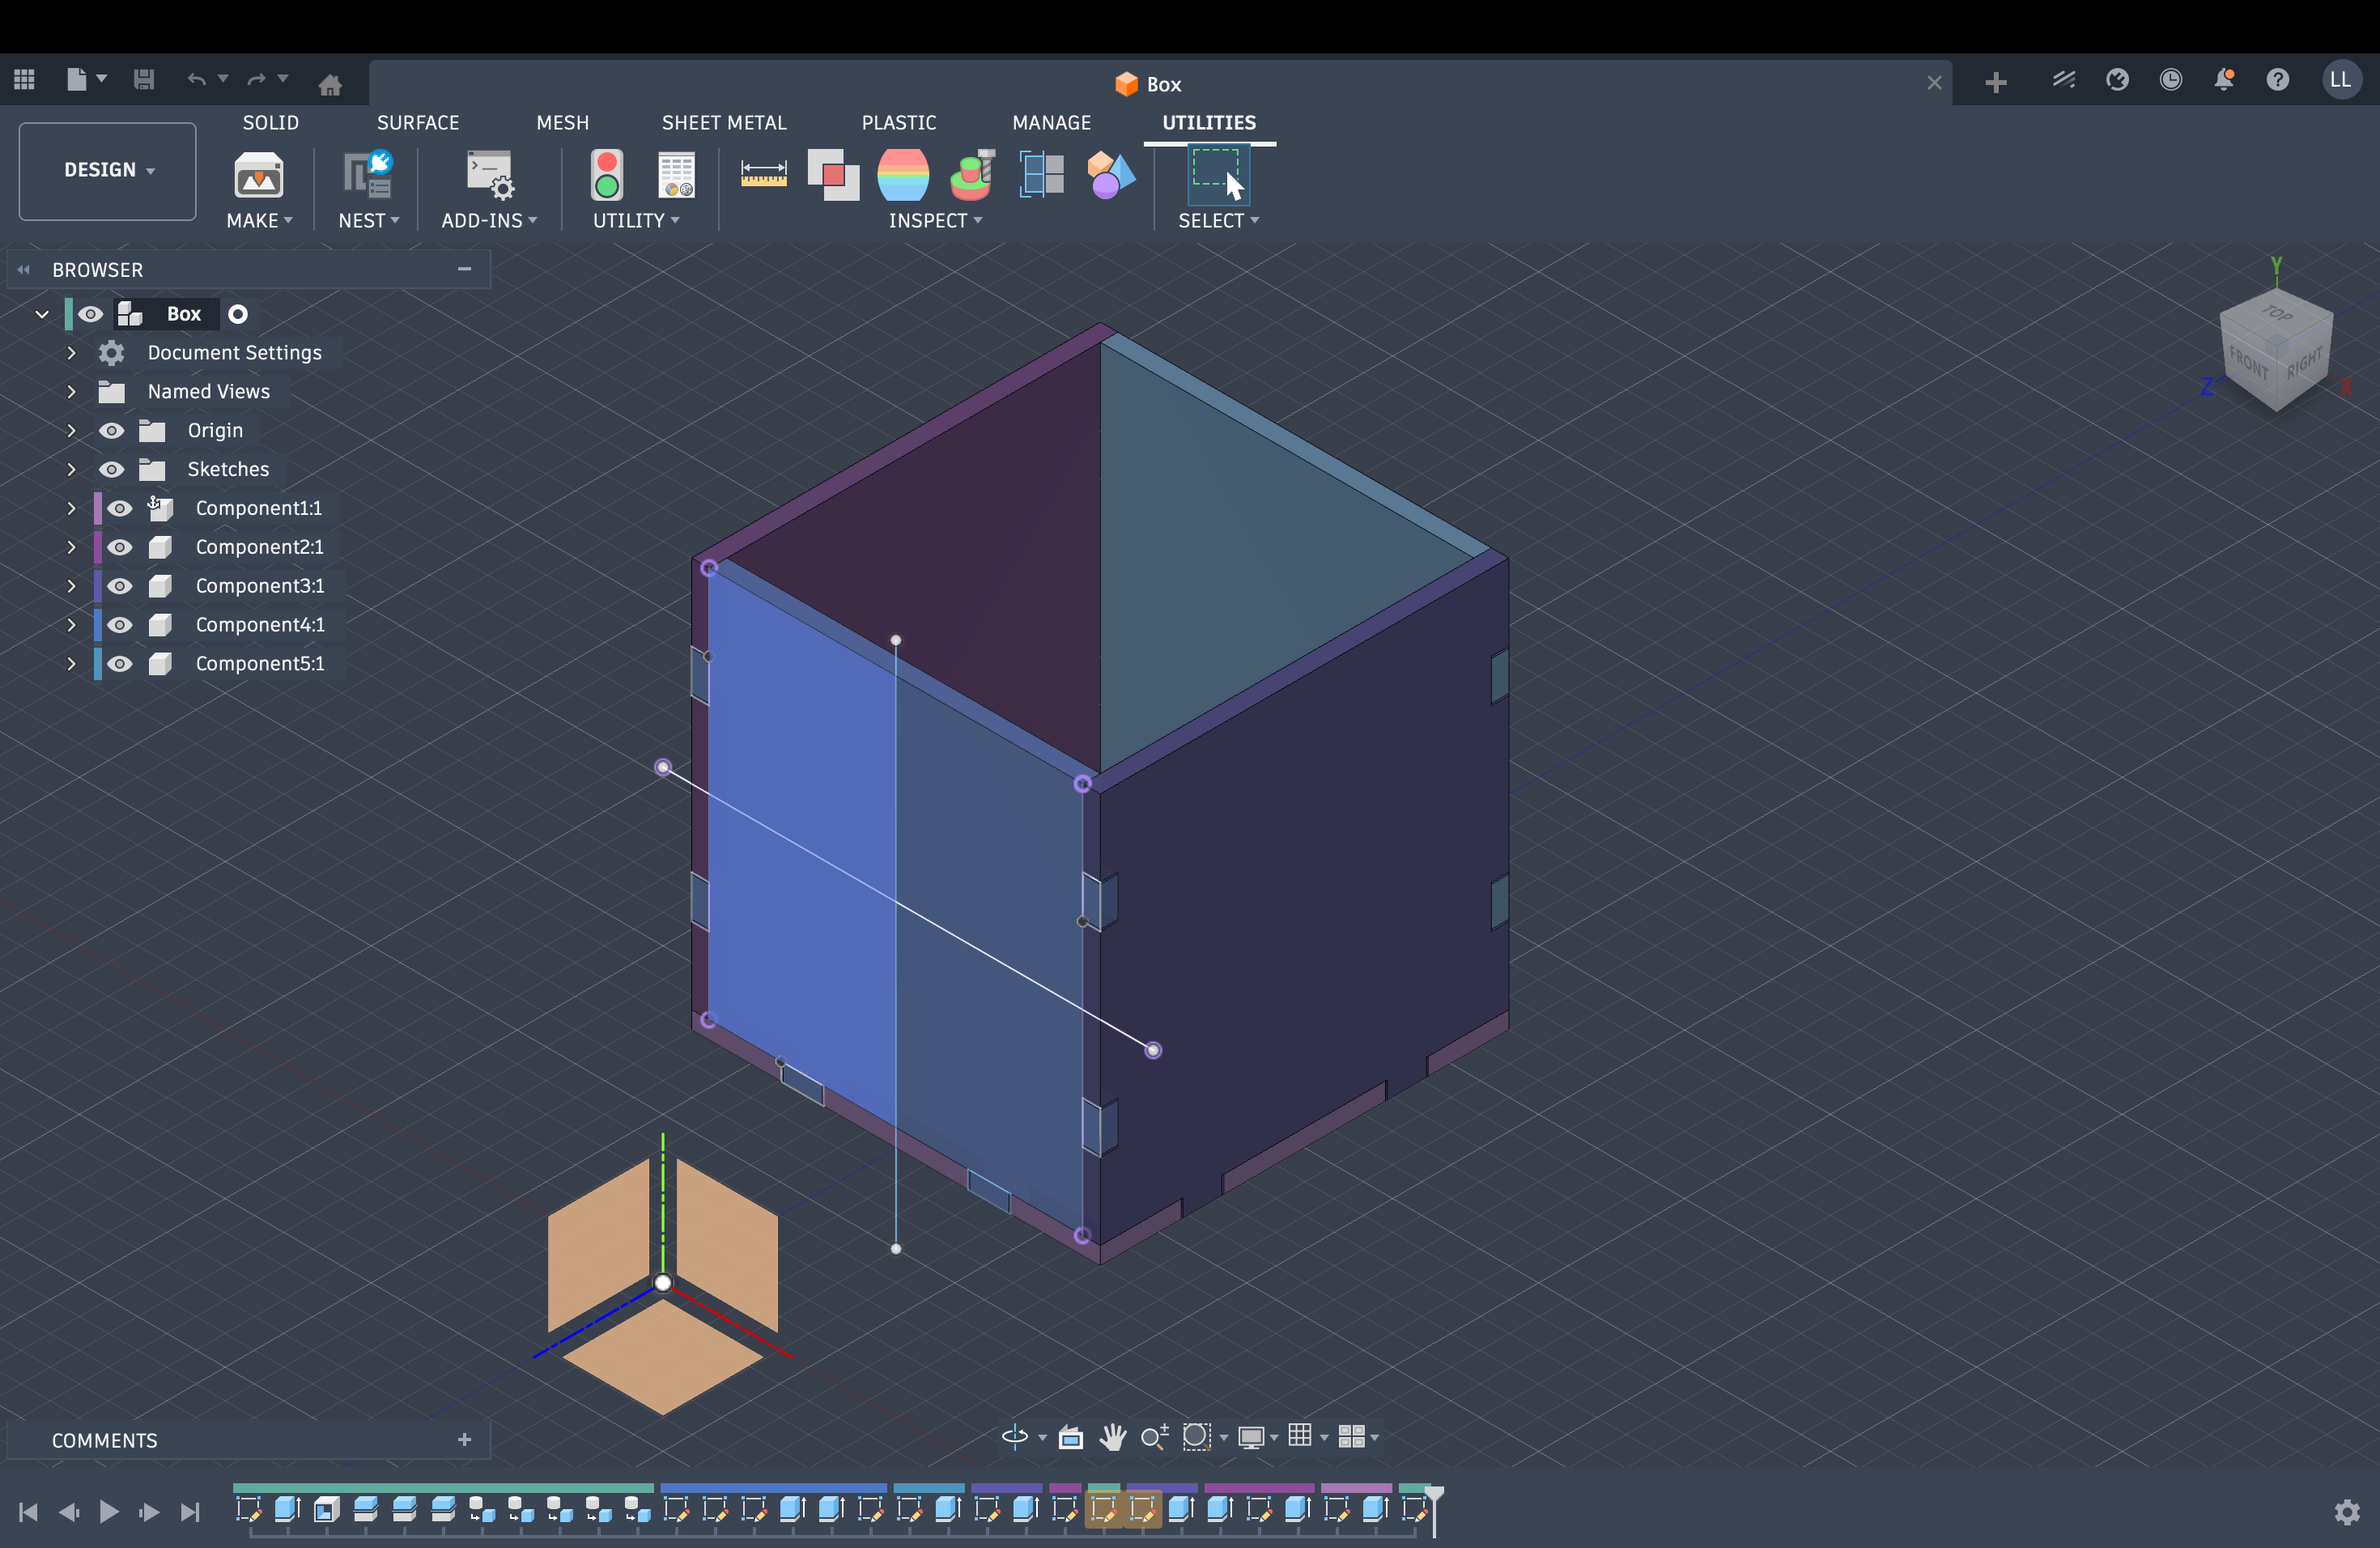
Task: Add a comment via the plus button
Action: [464, 1440]
